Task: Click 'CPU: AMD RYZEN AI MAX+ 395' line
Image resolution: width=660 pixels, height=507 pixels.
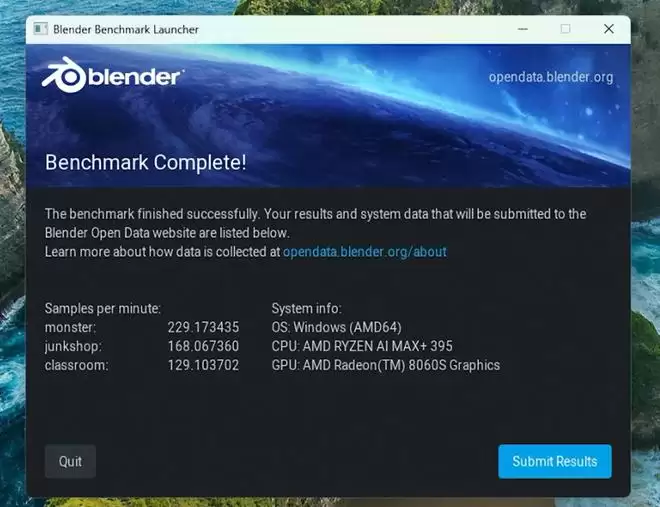Action: coord(362,346)
